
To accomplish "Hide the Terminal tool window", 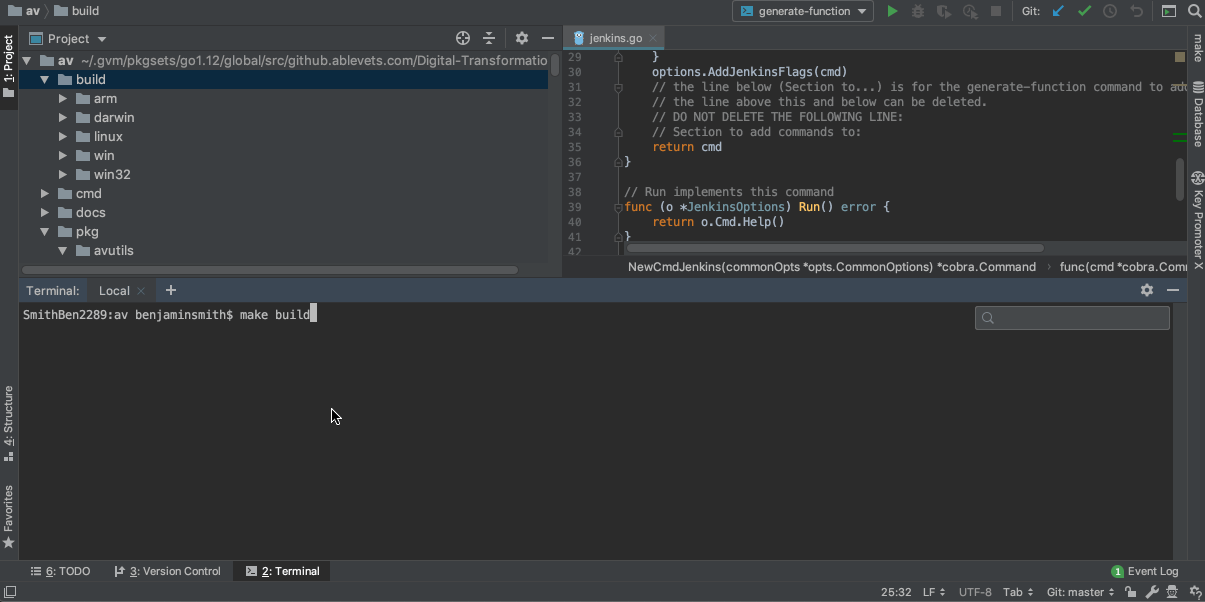I will point(1173,290).
